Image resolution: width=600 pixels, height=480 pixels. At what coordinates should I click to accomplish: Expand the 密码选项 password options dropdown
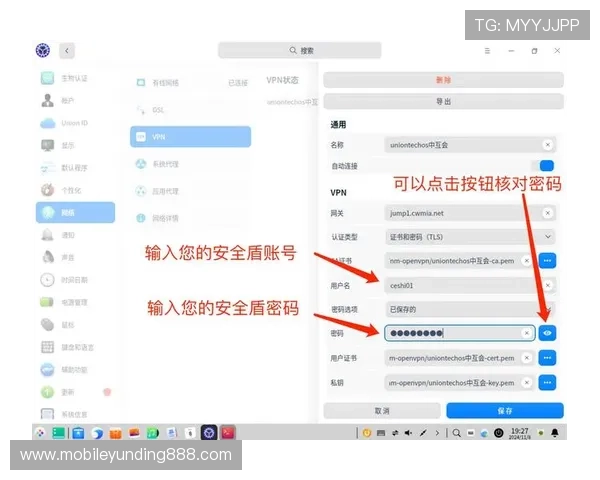coord(469,309)
